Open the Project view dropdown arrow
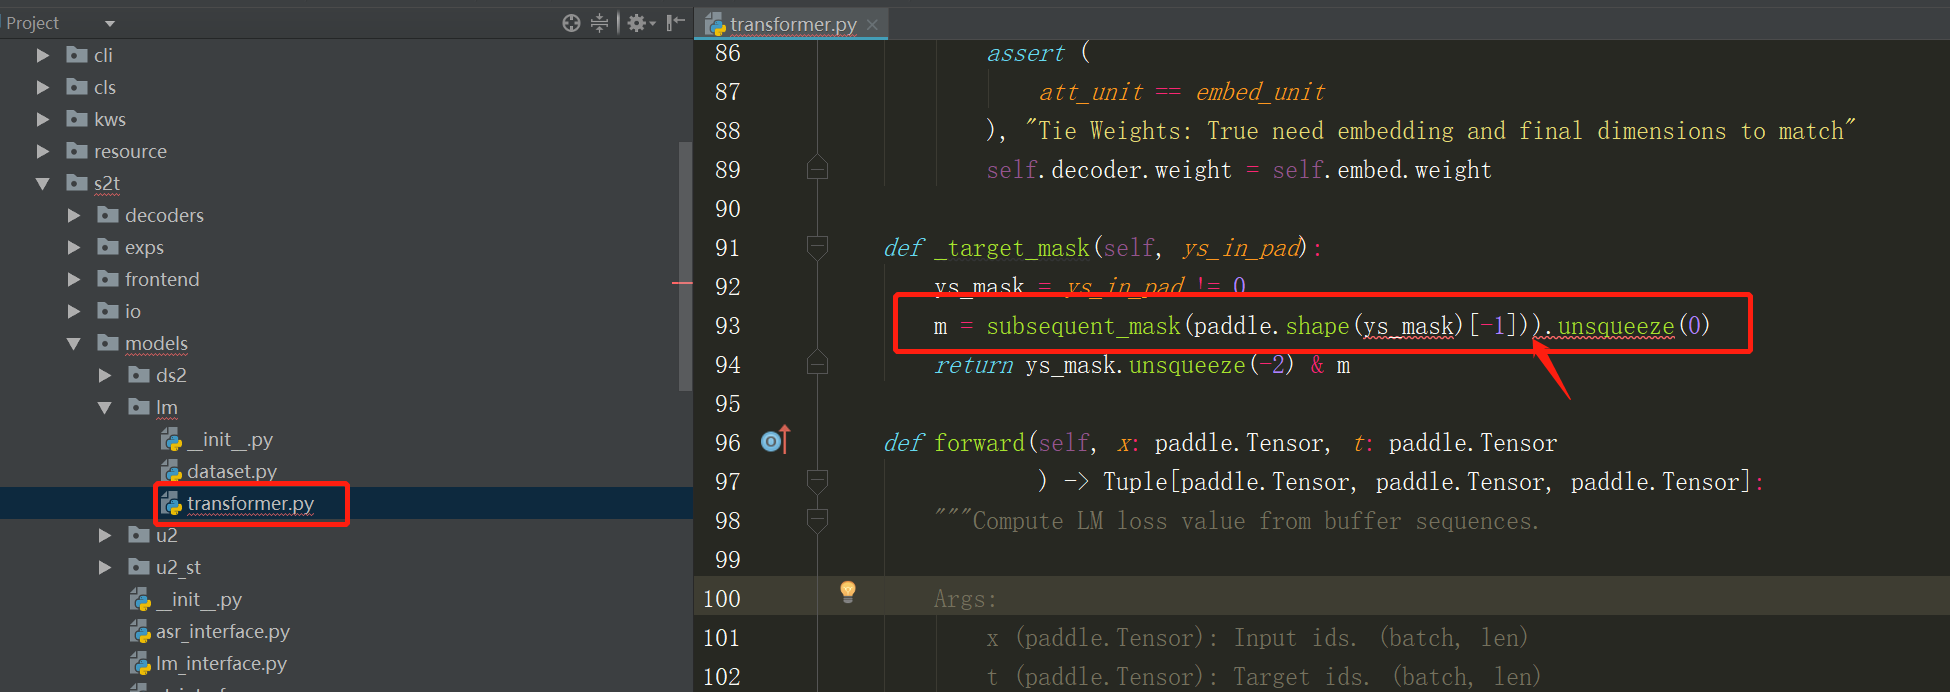Image resolution: width=1950 pixels, height=692 pixels. coord(110,23)
